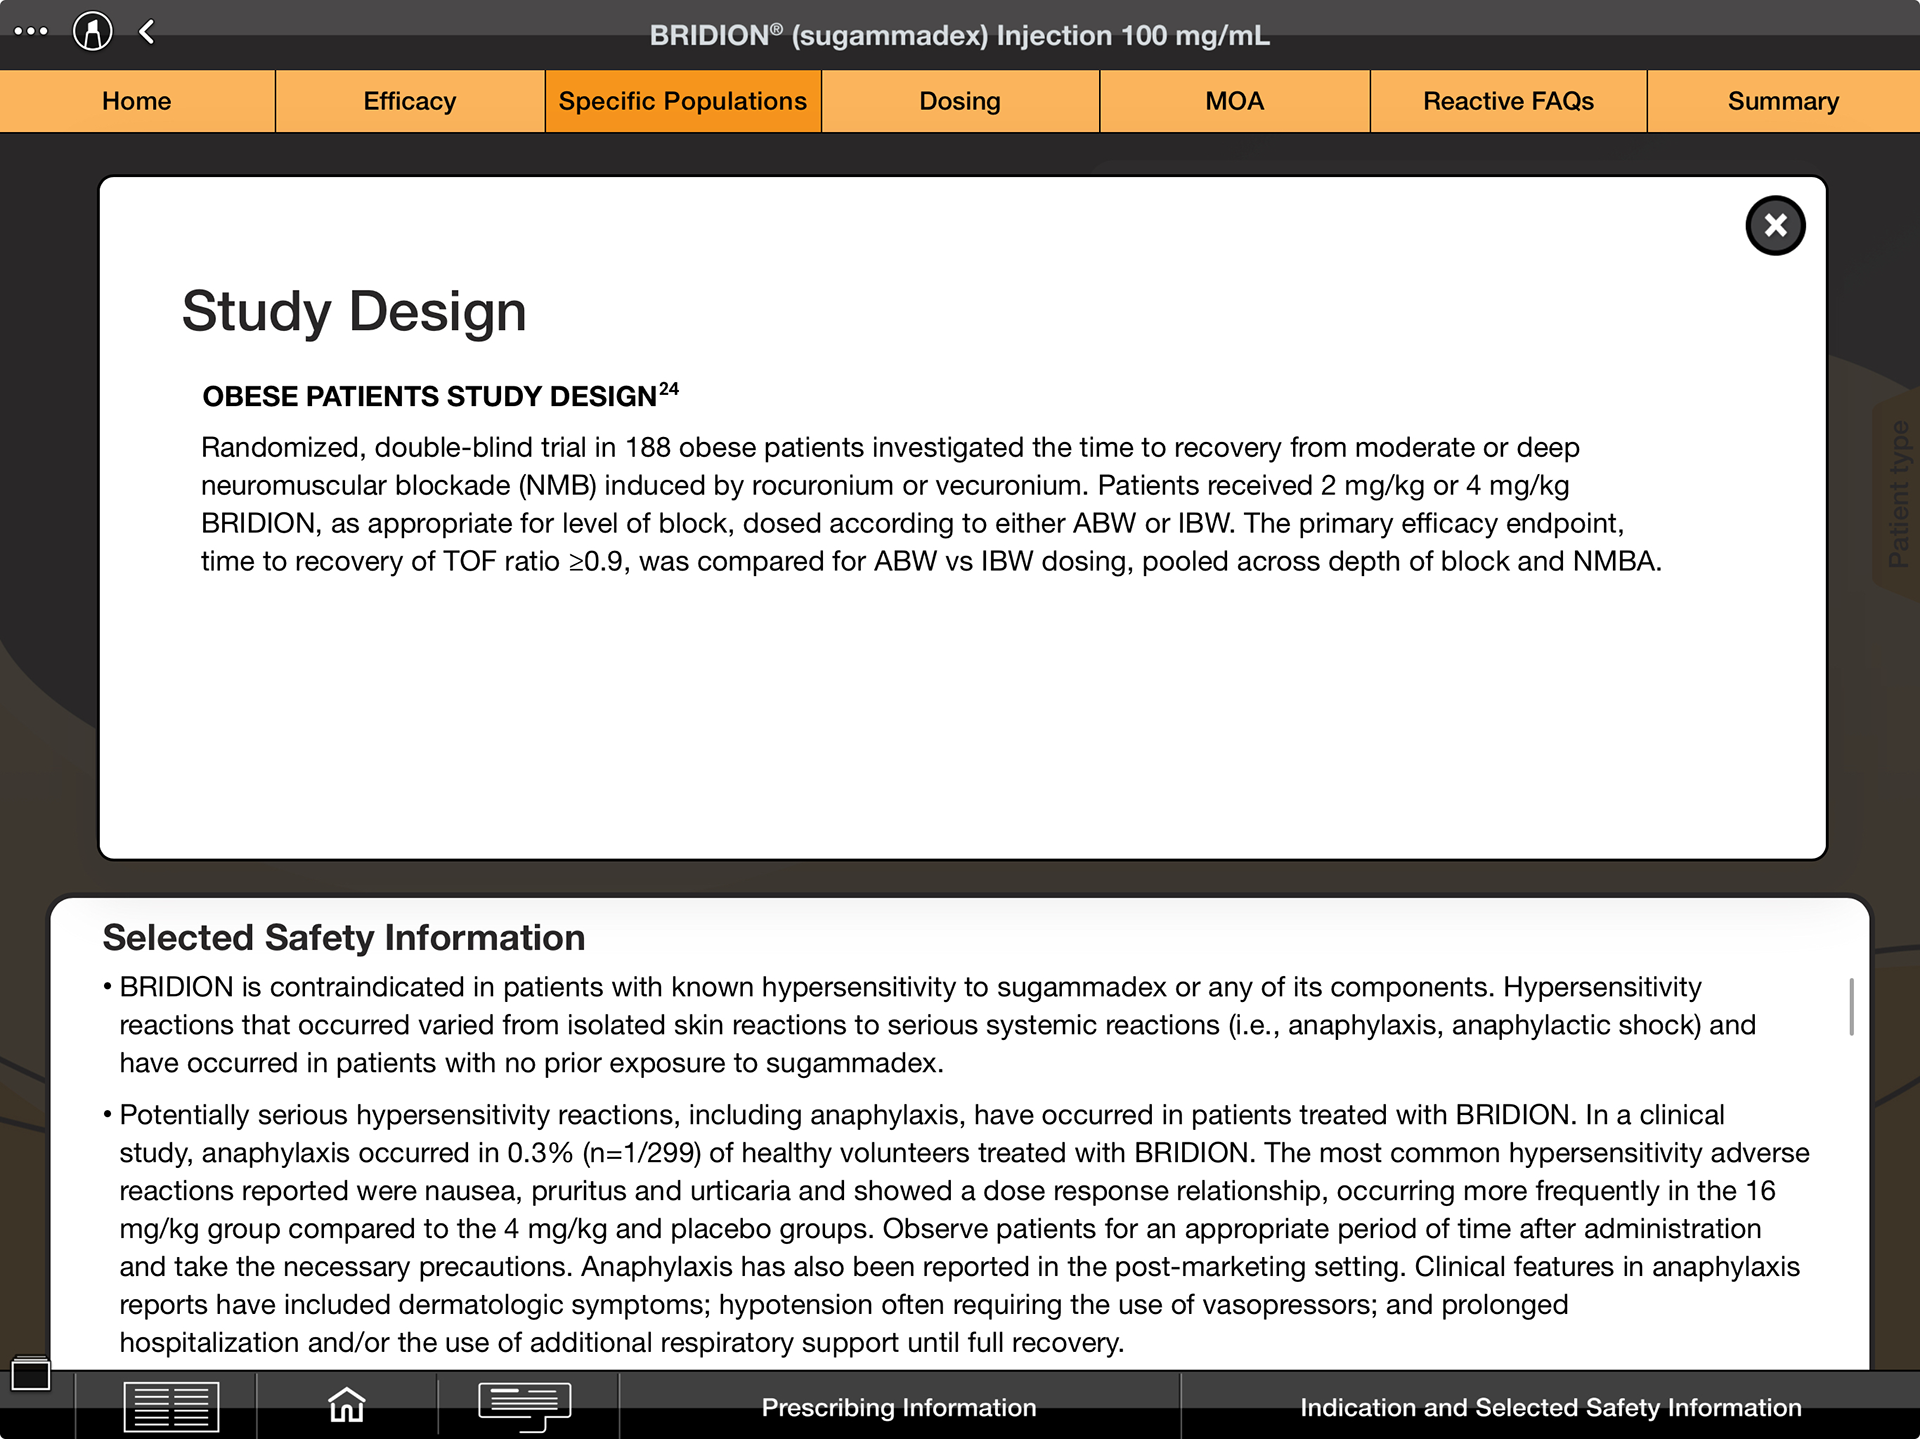The height and width of the screenshot is (1439, 1920).
Task: Open the Reactive FAQs tab
Action: [x=1508, y=101]
